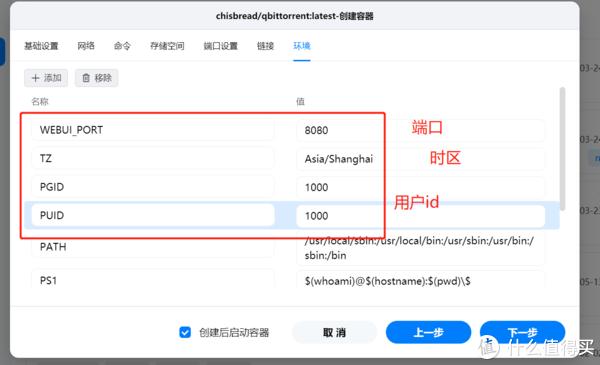This screenshot has height=365, width=600.
Task: Select the PGID name field
Action: tap(153, 187)
